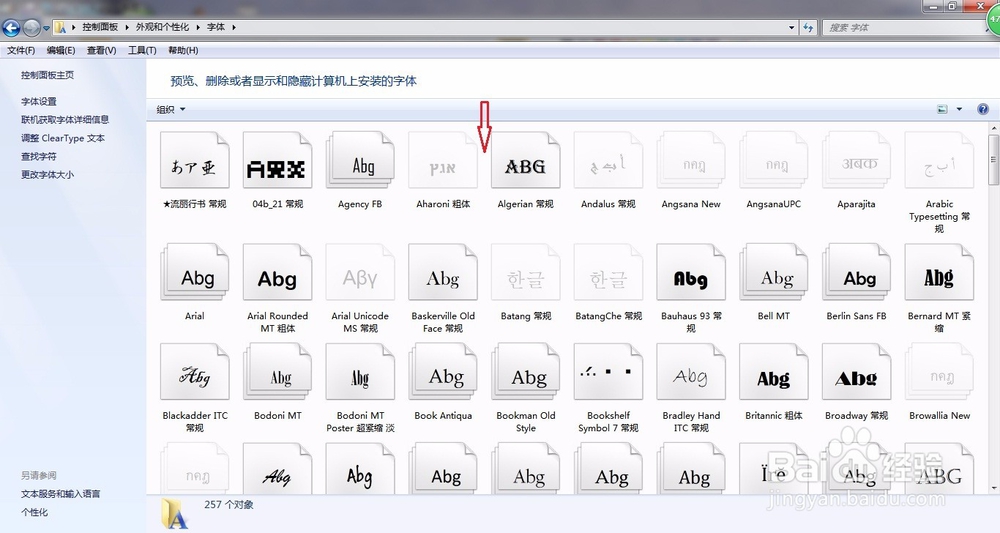Change view layout icon button
The height and width of the screenshot is (533, 1000).
pos(943,110)
